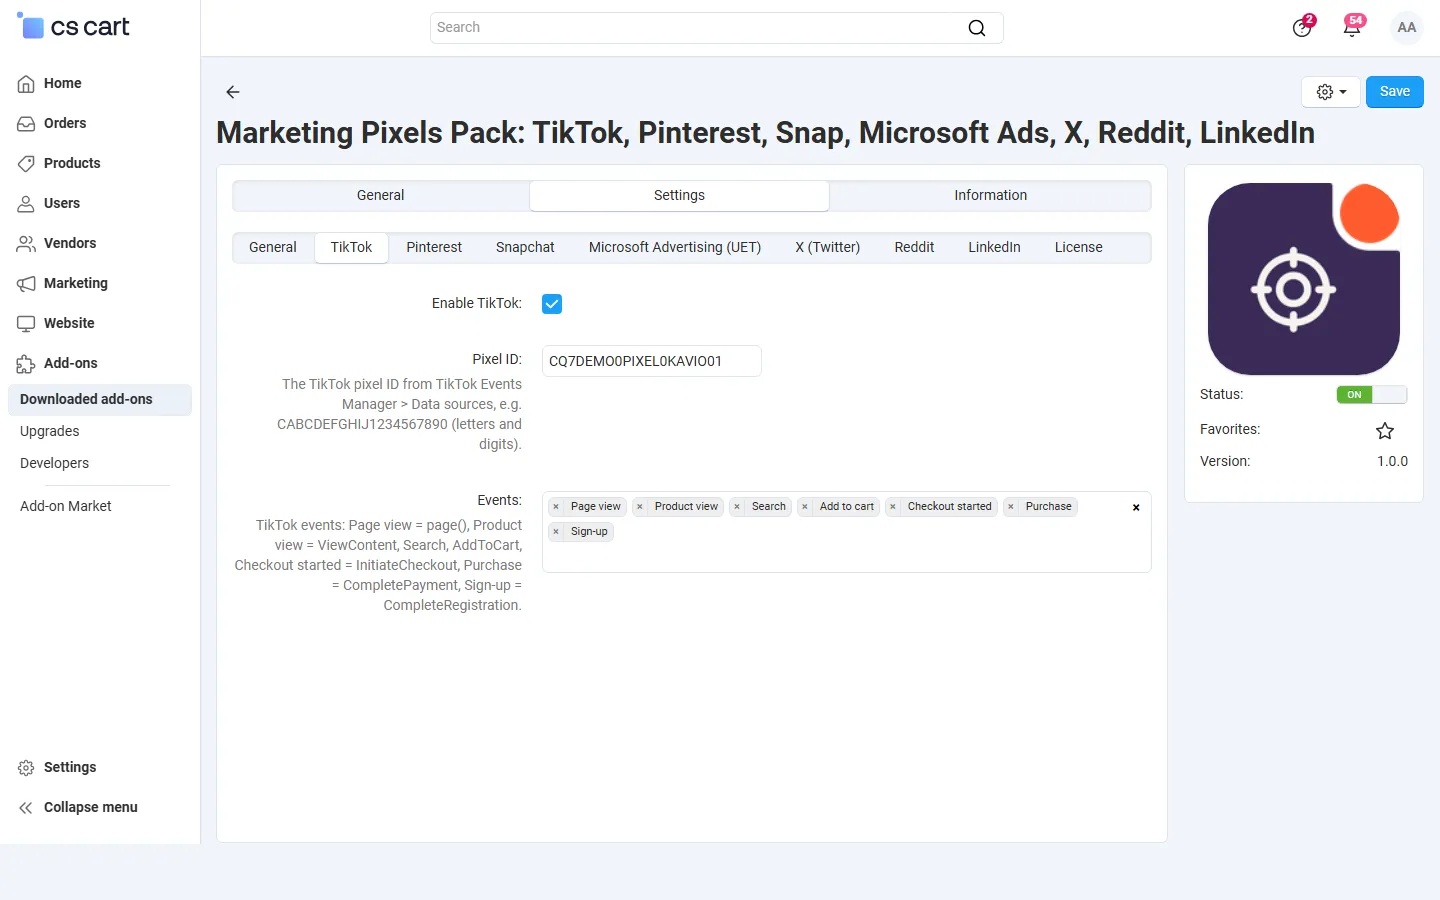Focus the Pixel ID input field

pos(652,361)
